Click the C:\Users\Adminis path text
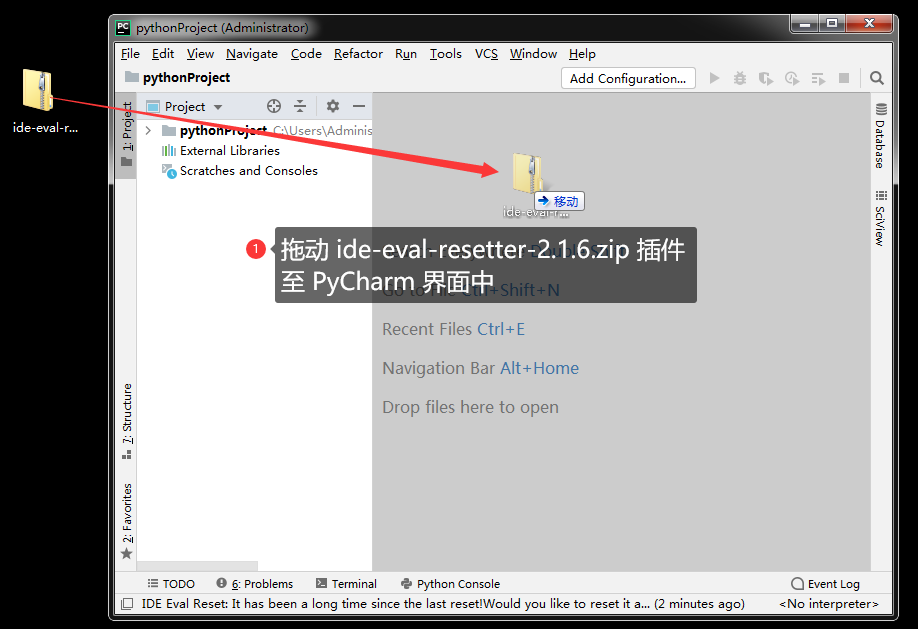Screen dimensions: 918x629 (x=323, y=130)
